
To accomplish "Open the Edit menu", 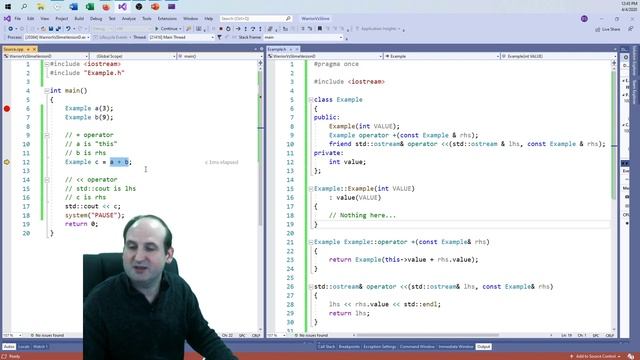I will click(31, 18).
